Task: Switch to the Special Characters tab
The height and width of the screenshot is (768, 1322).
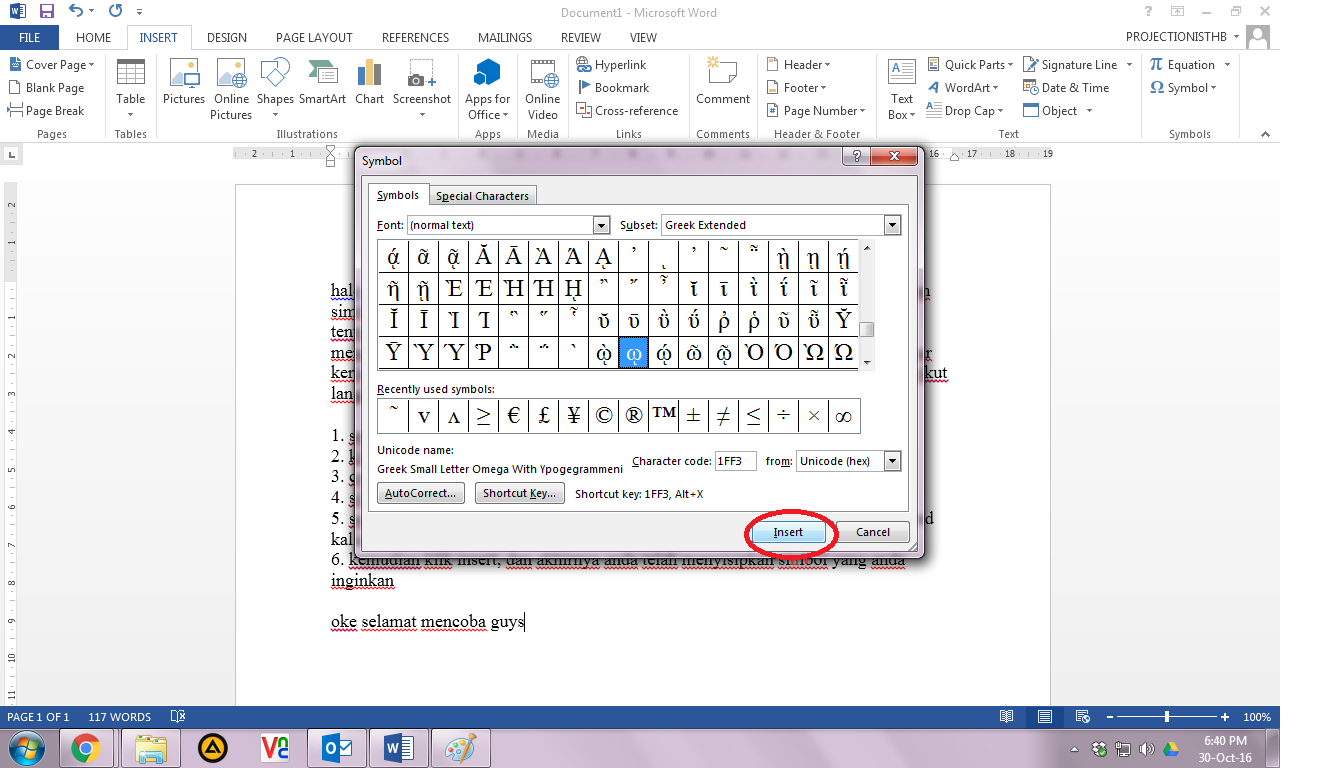Action: click(483, 195)
